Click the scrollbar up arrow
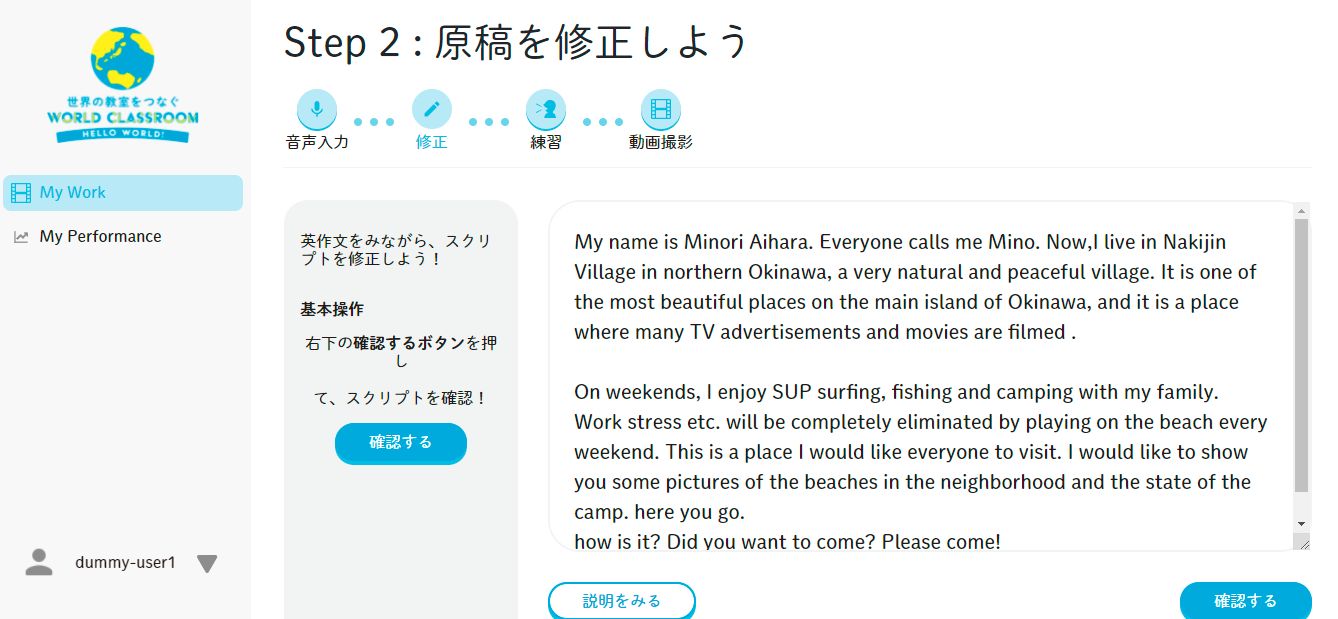This screenshot has height=619, width=1338. 1301,211
